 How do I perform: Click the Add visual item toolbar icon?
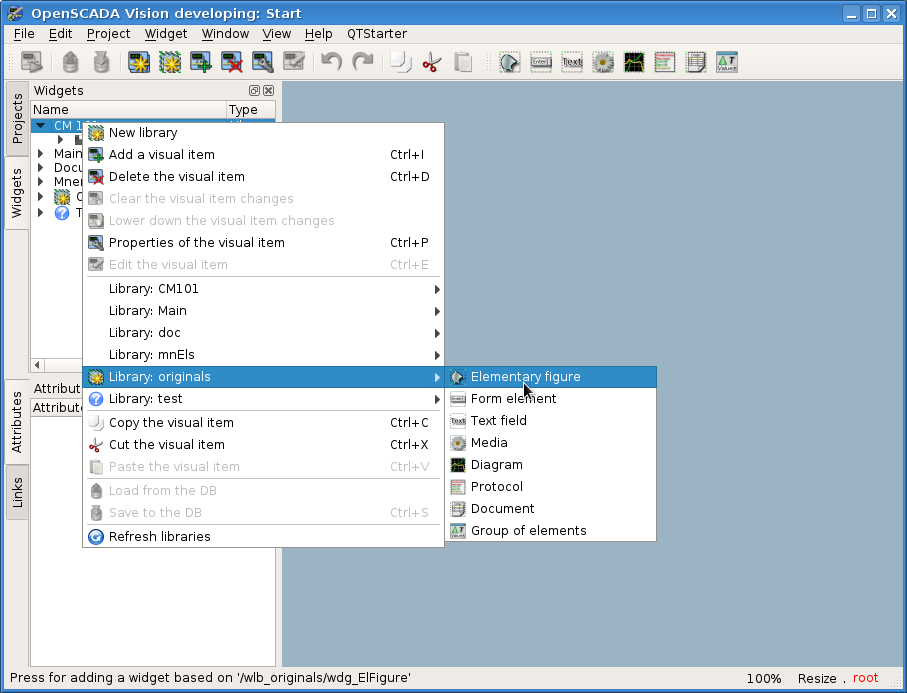pos(201,62)
